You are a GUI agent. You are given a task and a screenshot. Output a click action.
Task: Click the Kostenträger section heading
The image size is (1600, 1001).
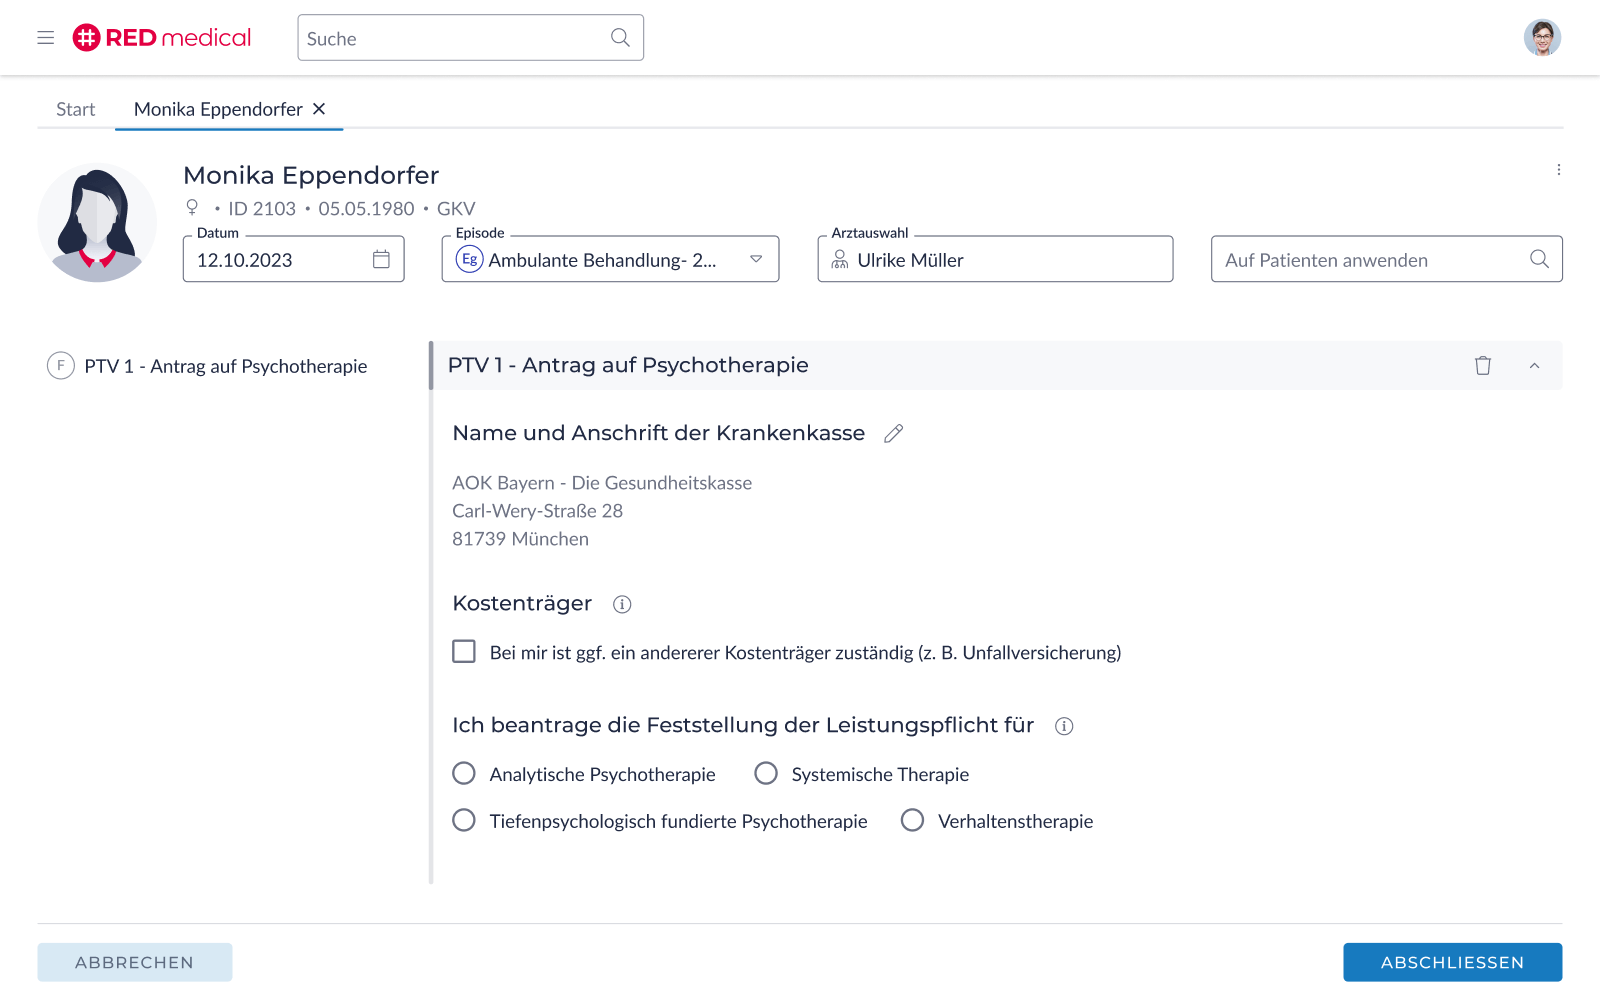pyautogui.click(x=522, y=604)
